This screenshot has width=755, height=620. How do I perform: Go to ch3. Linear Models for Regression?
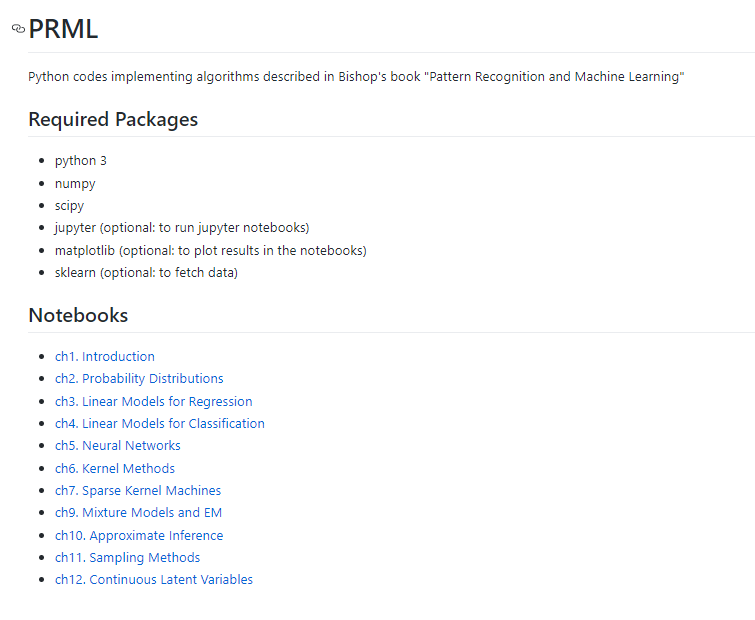[x=153, y=401]
